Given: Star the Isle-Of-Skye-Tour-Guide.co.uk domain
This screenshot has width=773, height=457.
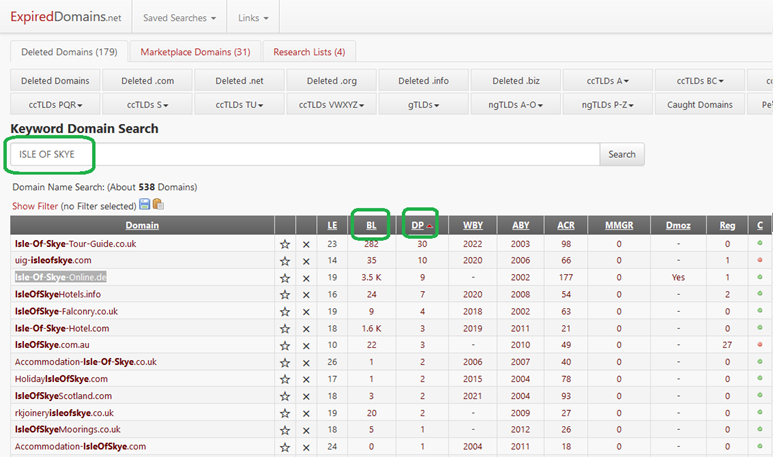Looking at the screenshot, I should click(284, 244).
